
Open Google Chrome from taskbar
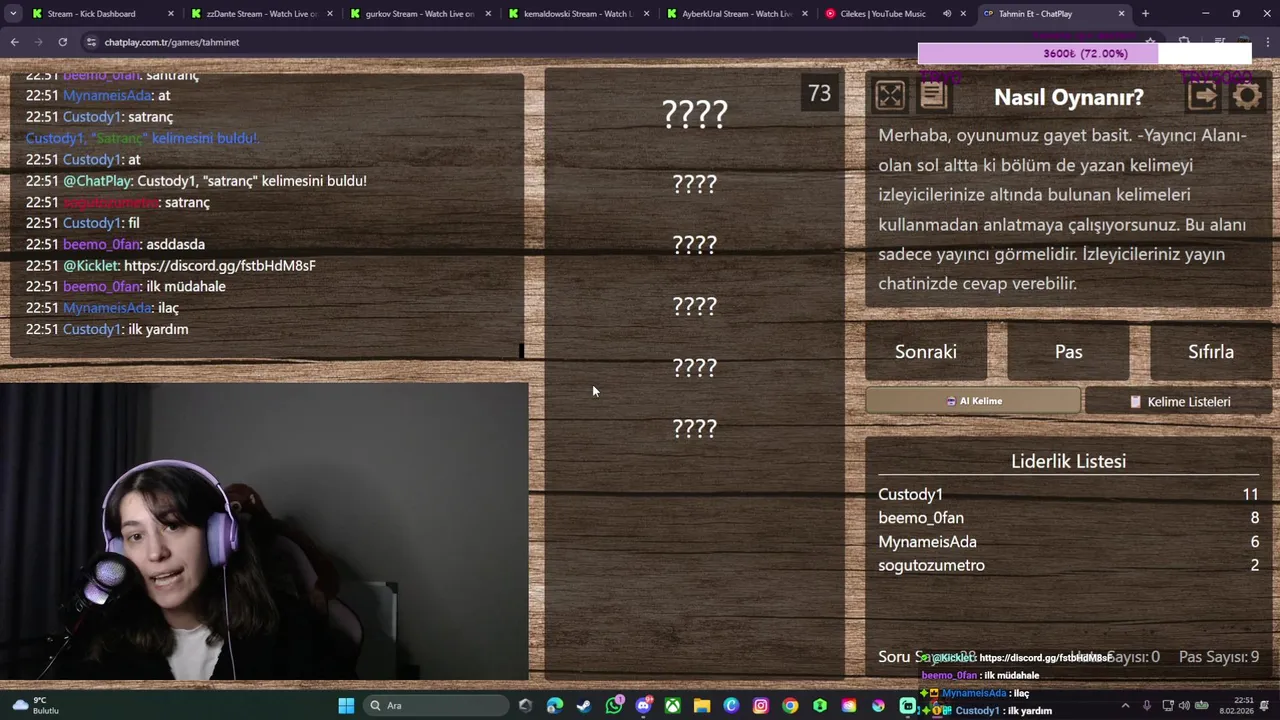click(x=789, y=705)
